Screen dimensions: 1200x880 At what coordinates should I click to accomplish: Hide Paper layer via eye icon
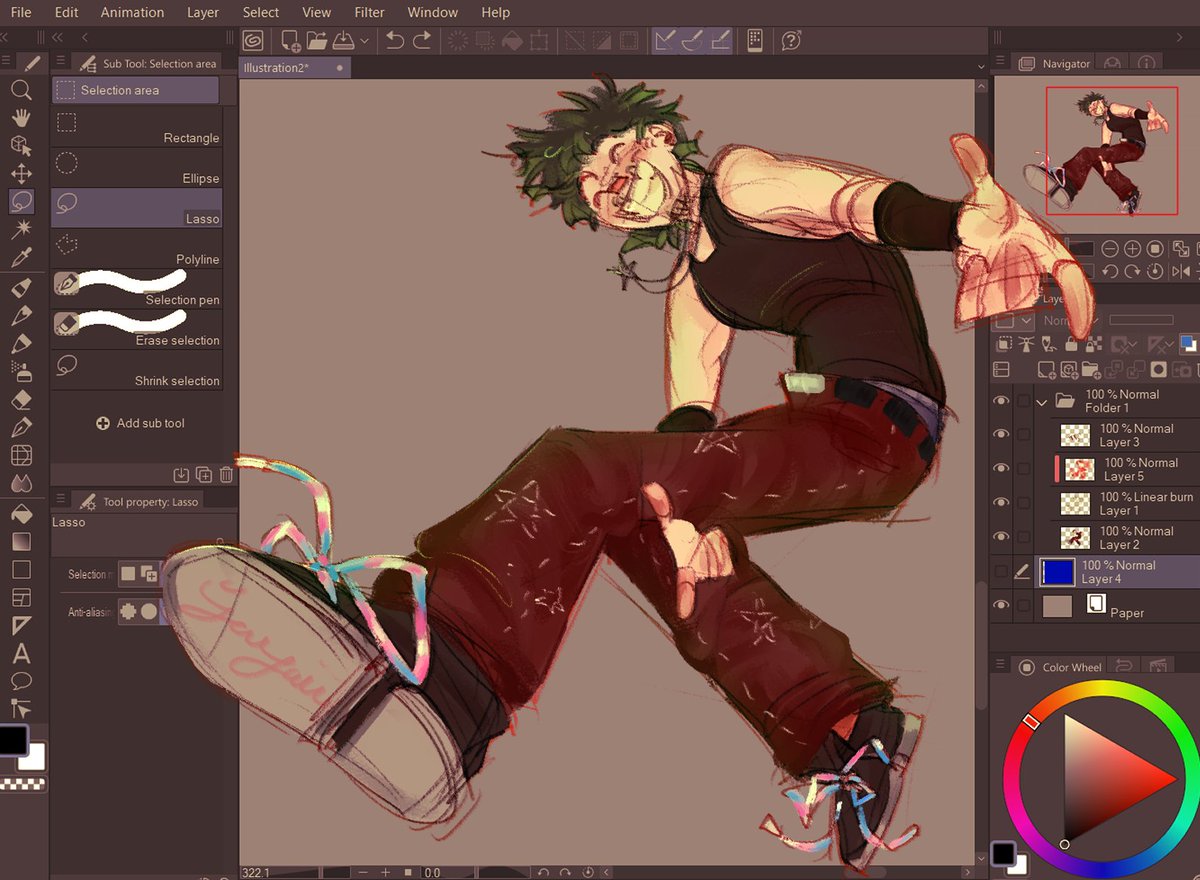[x=1001, y=606]
